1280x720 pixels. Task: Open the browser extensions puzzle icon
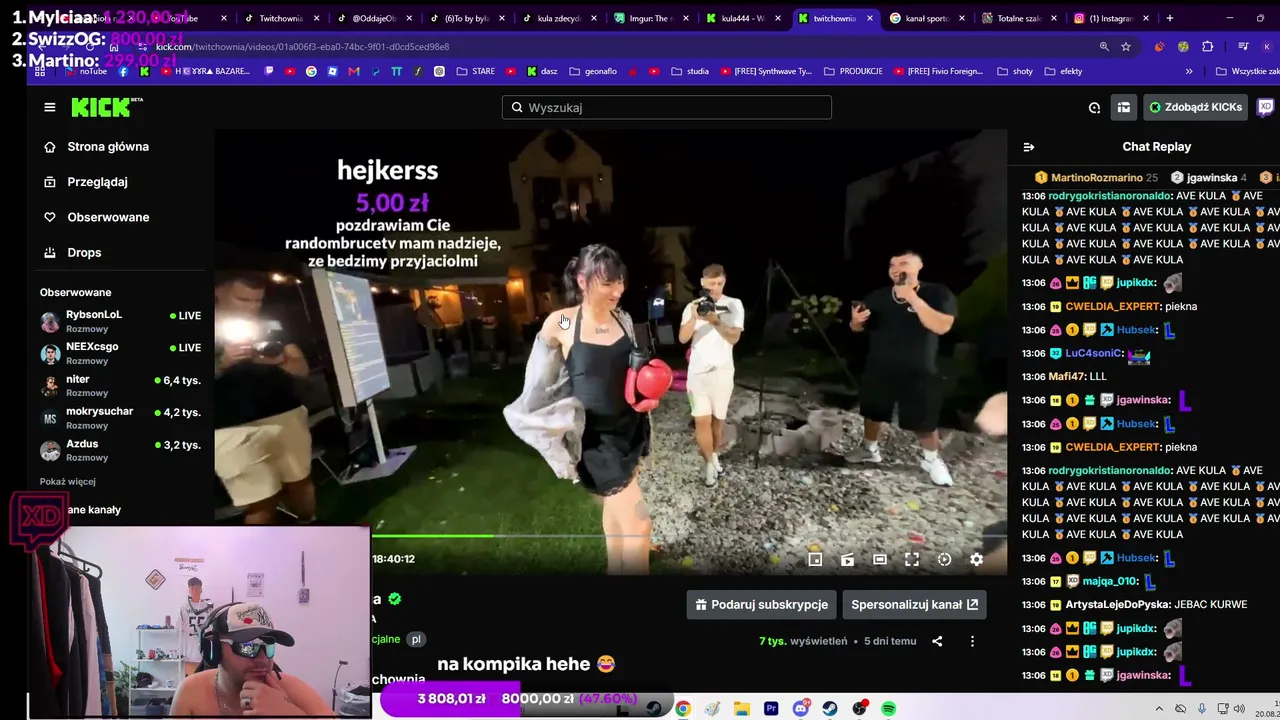point(1208,47)
